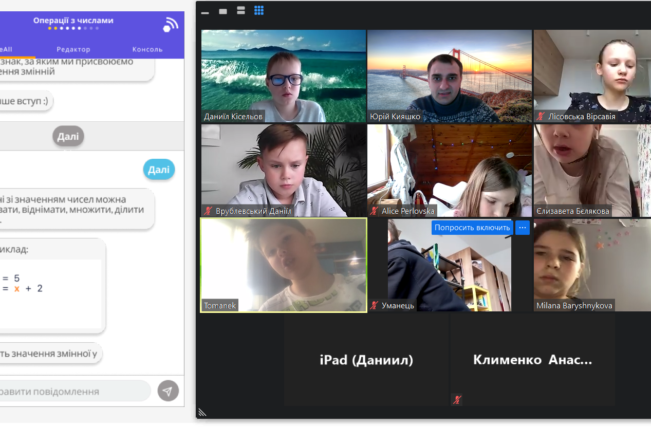The width and height of the screenshot is (651, 427).
Task: Select Врублевський Даніїл video tile
Action: click(x=284, y=170)
